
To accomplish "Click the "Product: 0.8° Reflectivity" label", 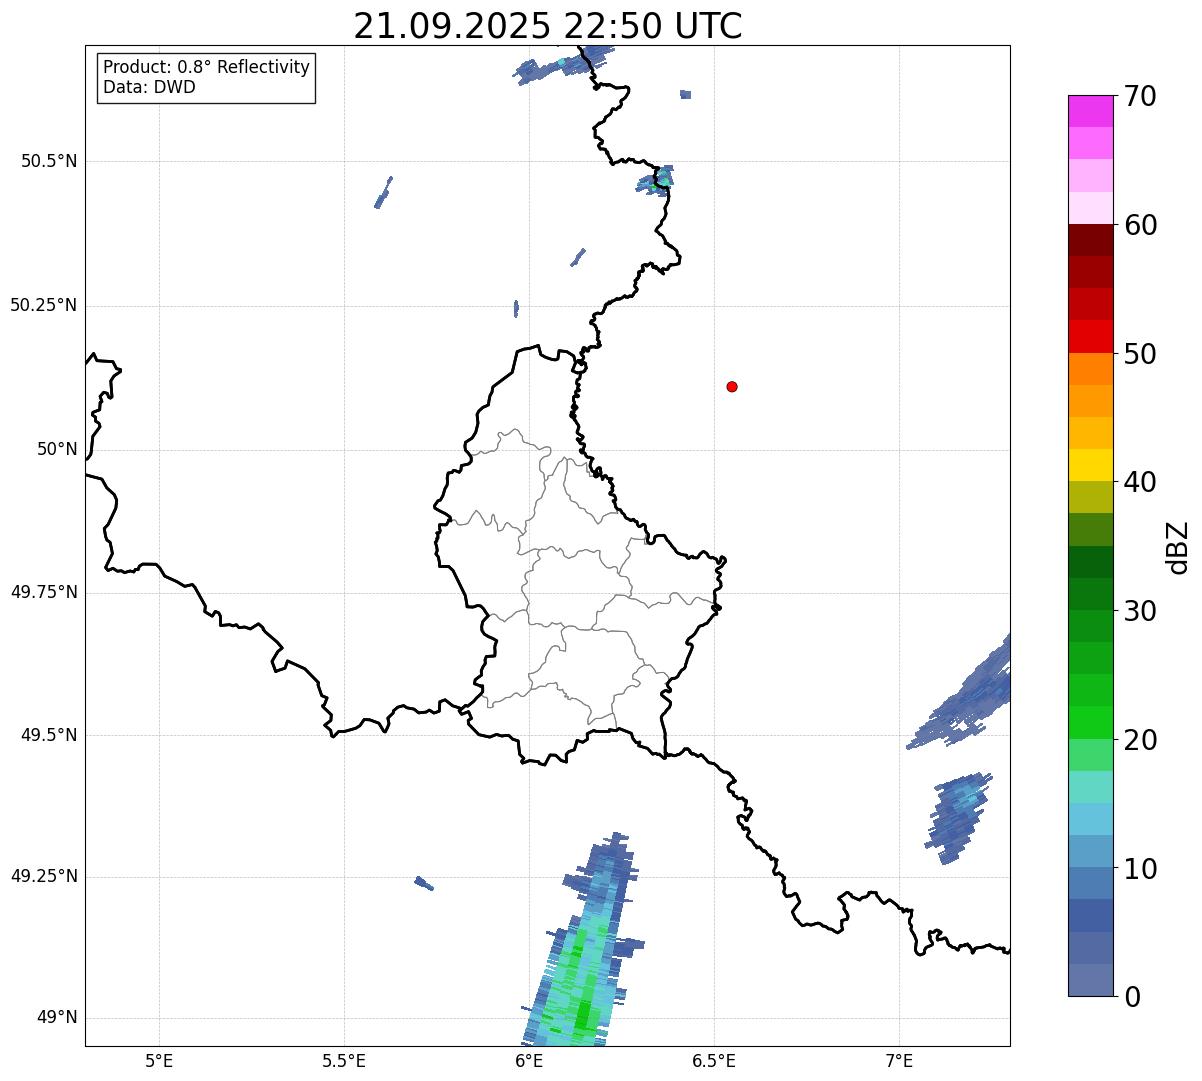I will [x=207, y=67].
